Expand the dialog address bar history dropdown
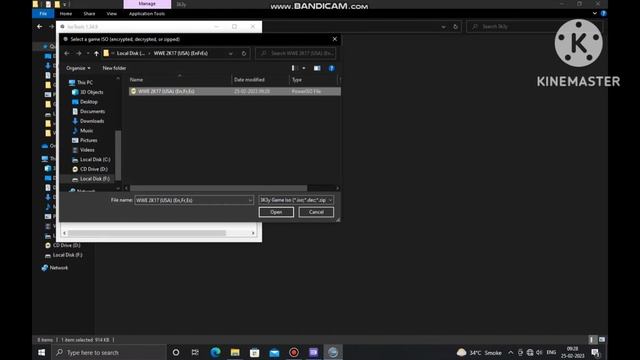This screenshot has height=360, width=640. click(231, 53)
